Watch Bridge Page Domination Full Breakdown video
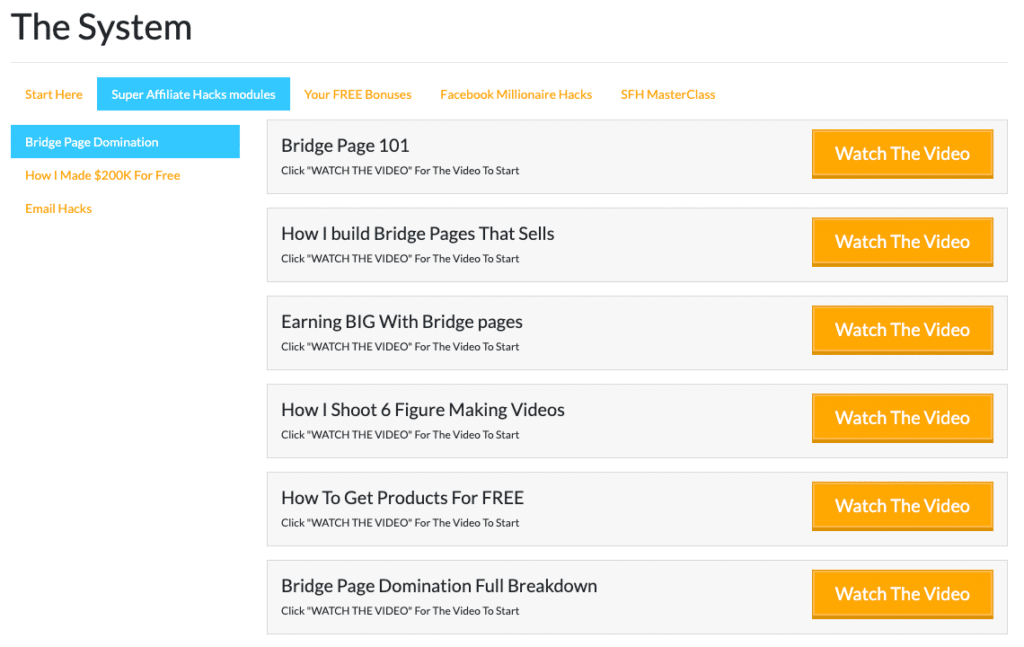This screenshot has height=647, width=1024. tap(903, 595)
